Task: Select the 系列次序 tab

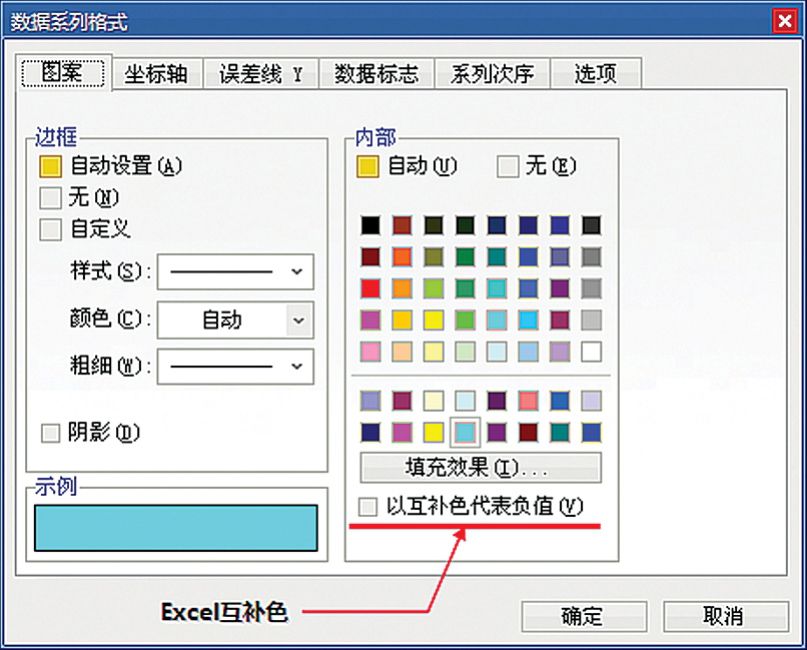Action: point(491,73)
